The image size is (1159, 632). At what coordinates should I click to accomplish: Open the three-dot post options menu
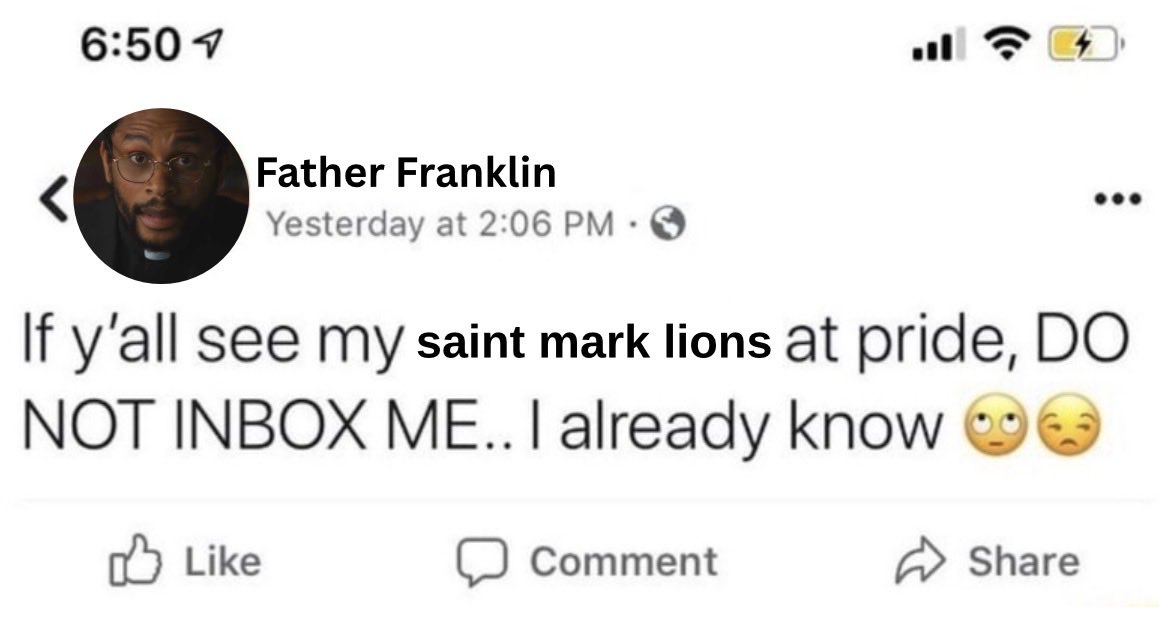click(x=1118, y=198)
